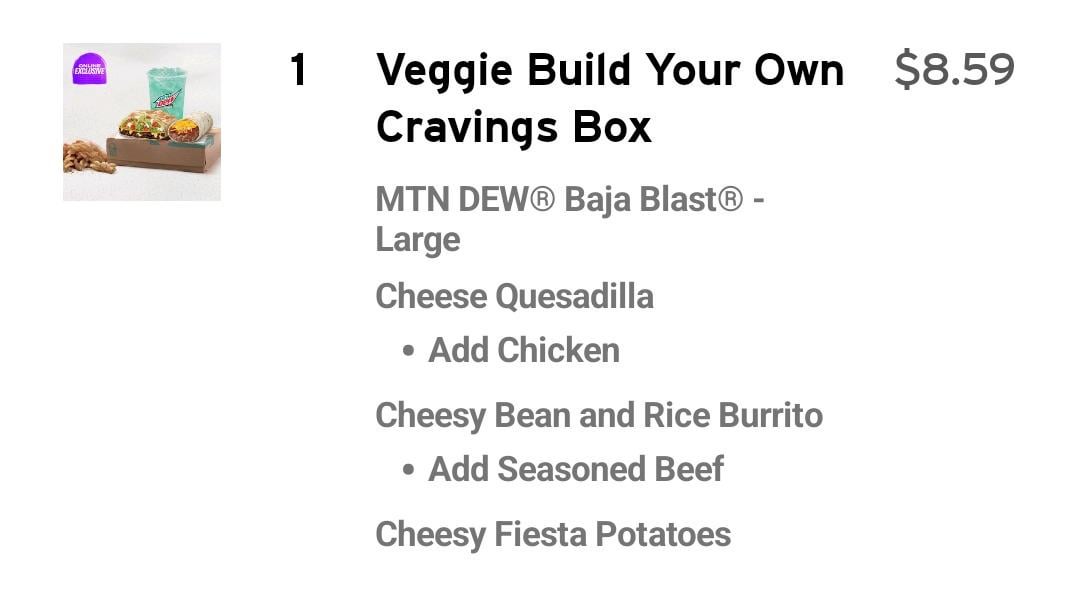Click the burrito in the product photo
Image resolution: width=1080 pixels, height=595 pixels.
coord(193,128)
